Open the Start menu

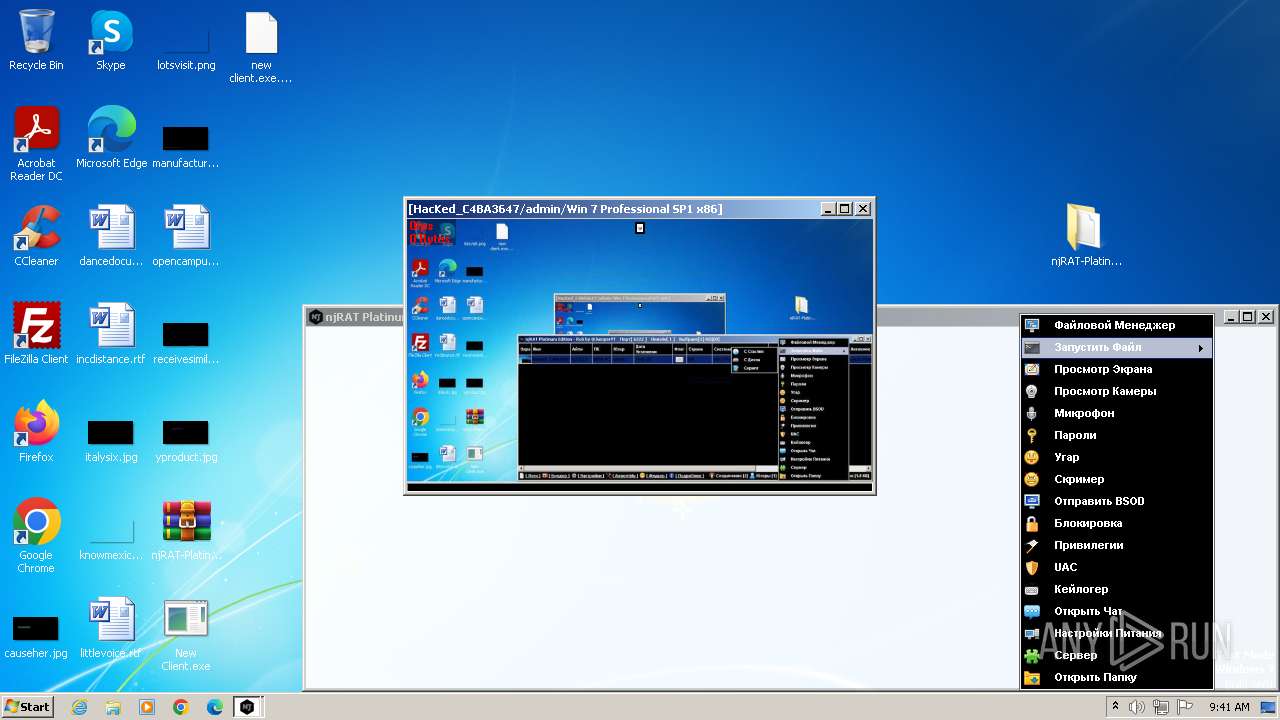click(x=27, y=706)
